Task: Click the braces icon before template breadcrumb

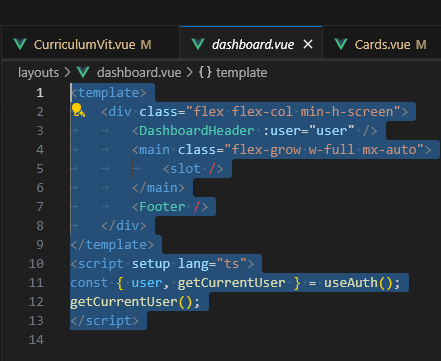Action: (205, 72)
